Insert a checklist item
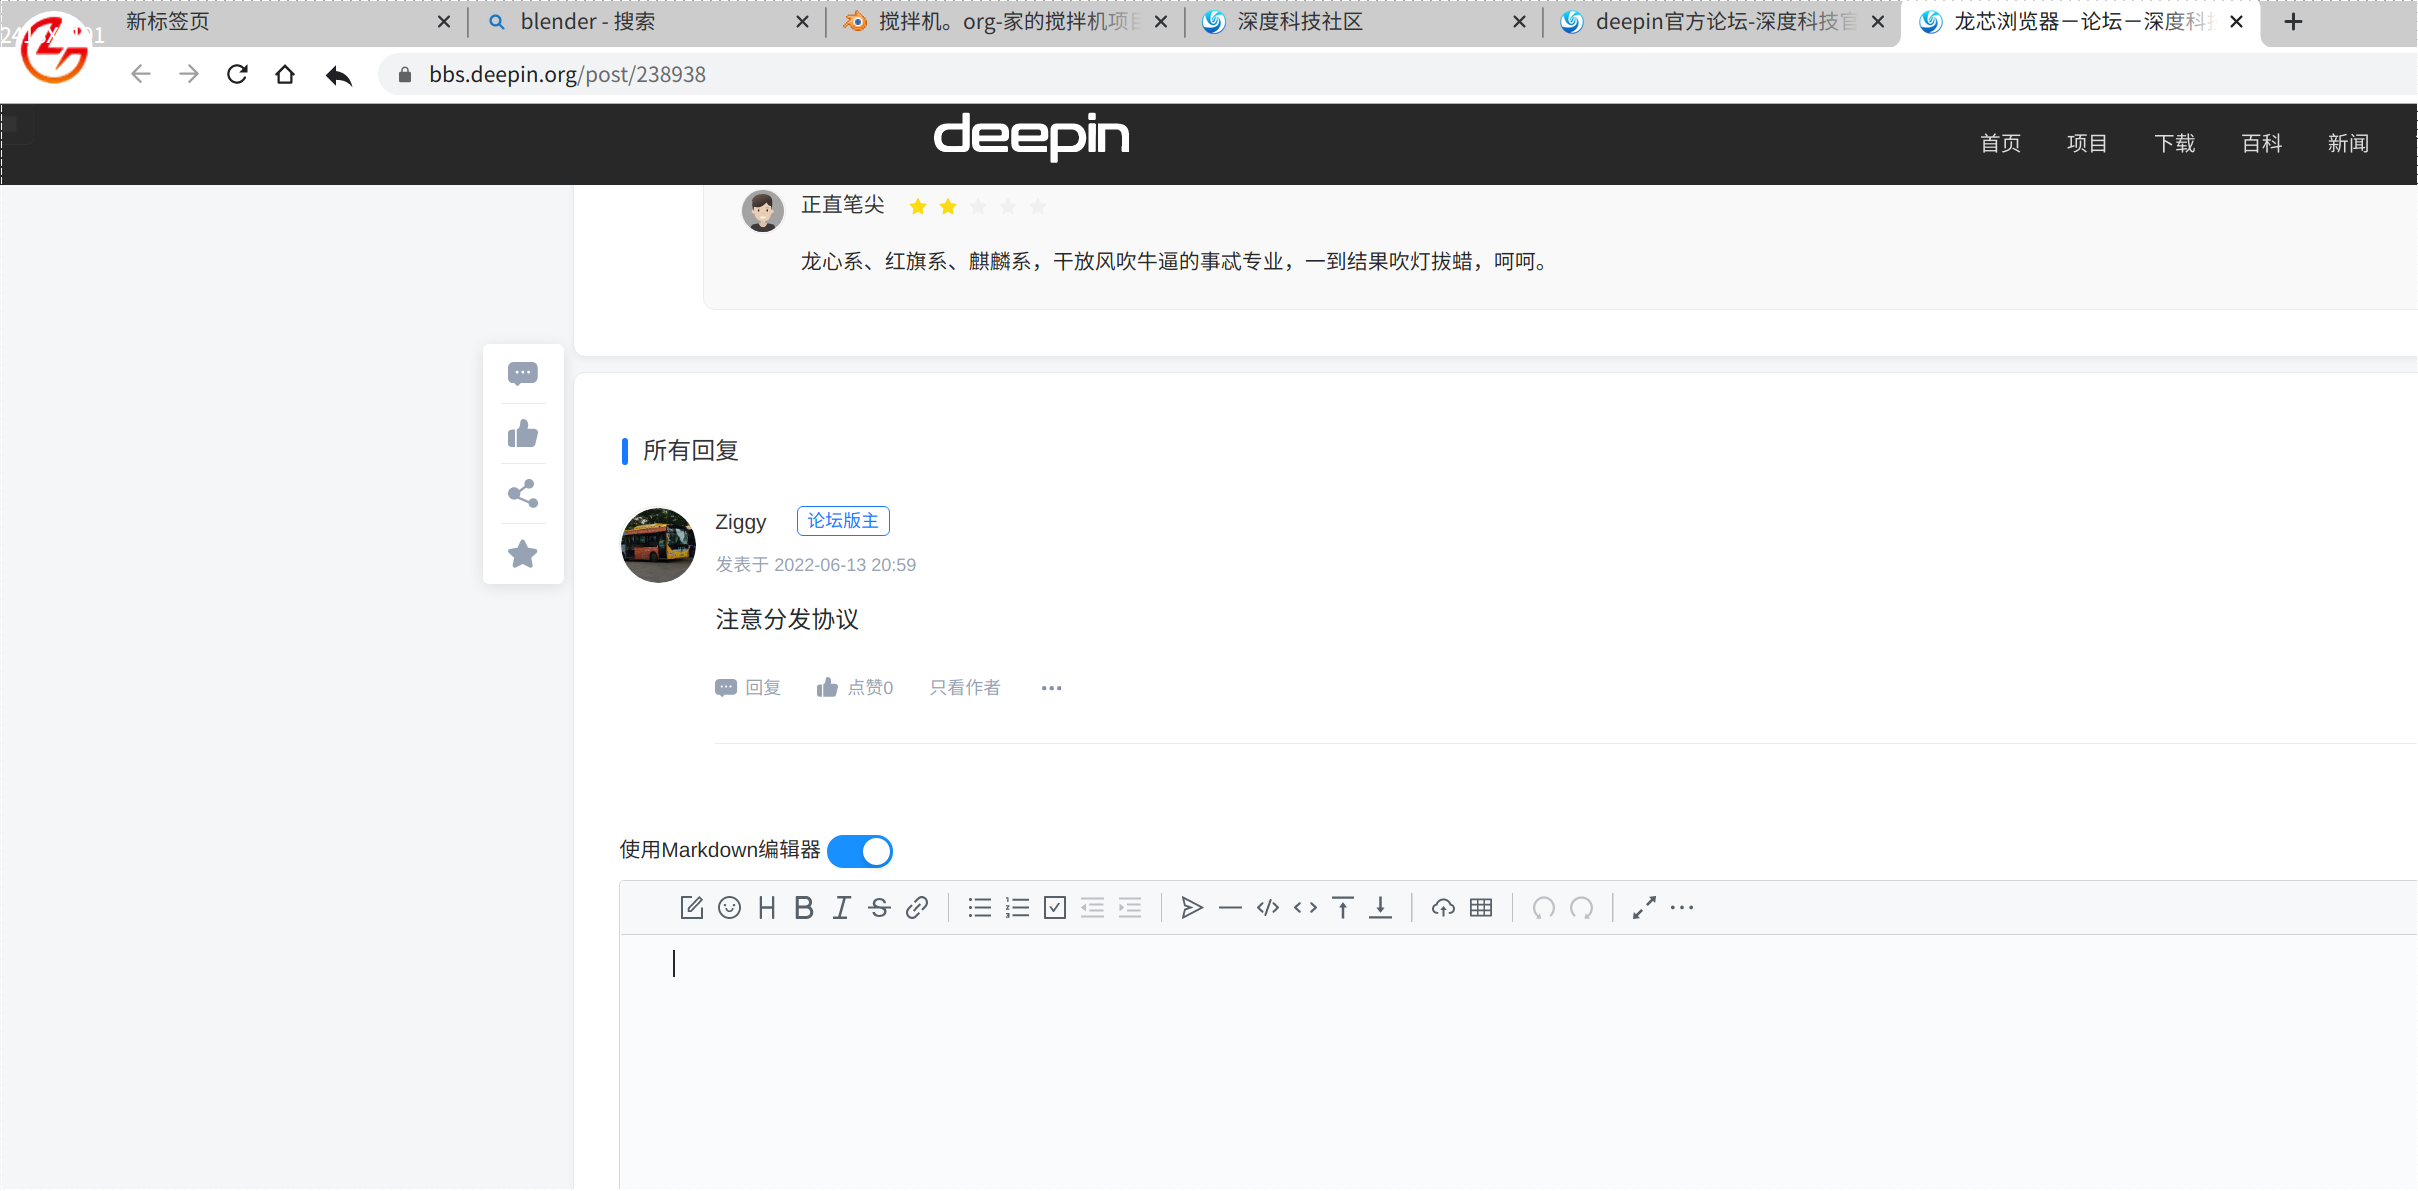This screenshot has width=2418, height=1191. 1054,907
